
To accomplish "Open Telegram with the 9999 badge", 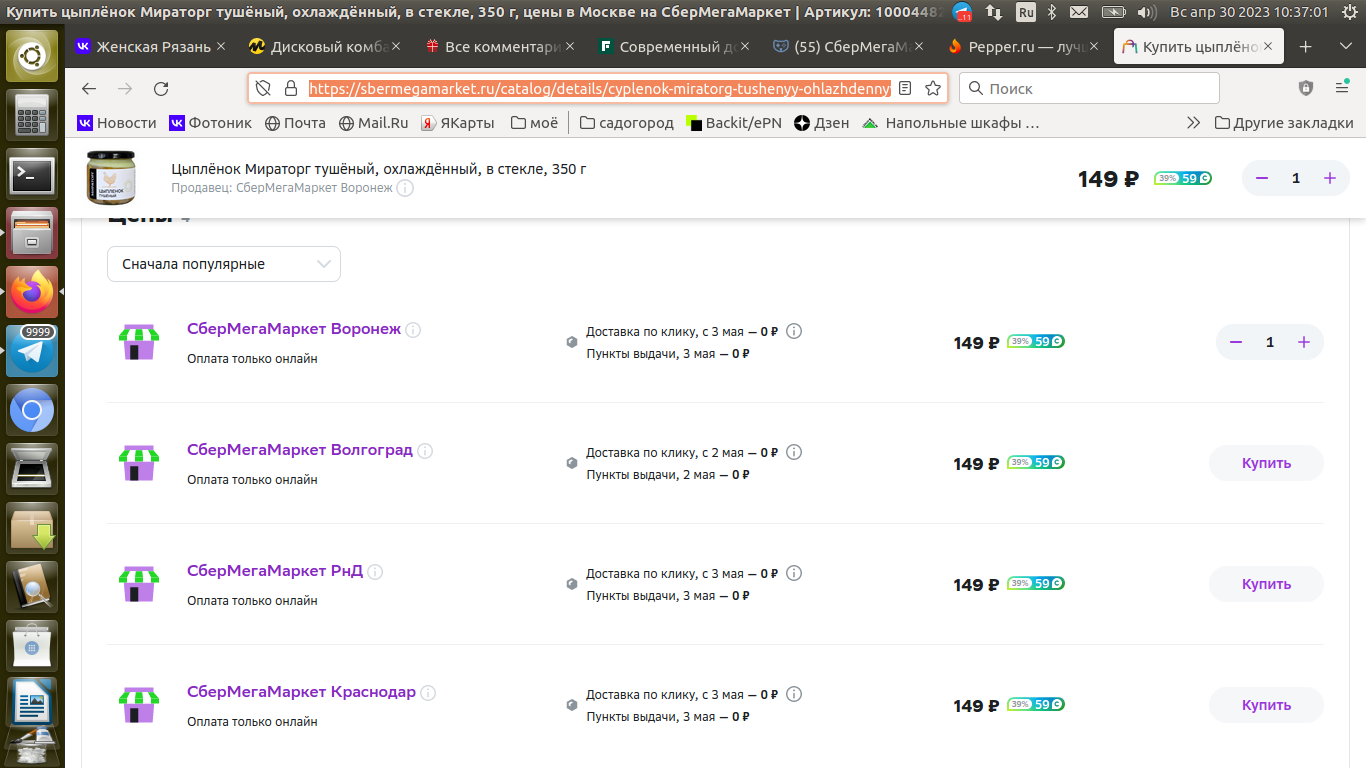I will click(33, 351).
